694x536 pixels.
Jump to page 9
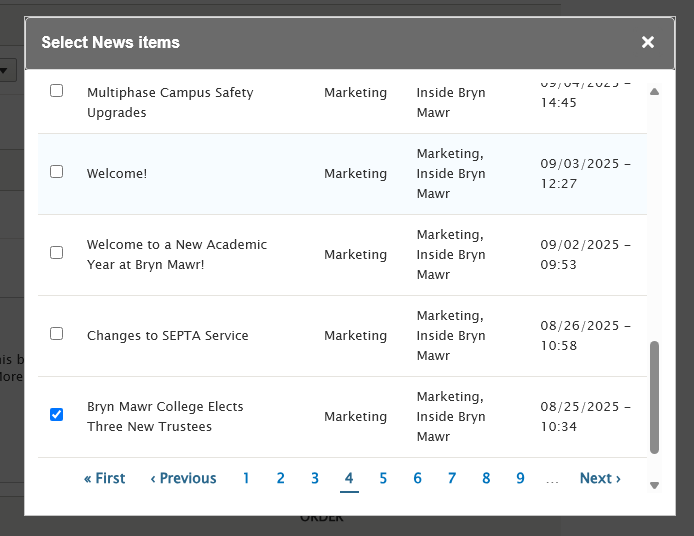[520, 478]
